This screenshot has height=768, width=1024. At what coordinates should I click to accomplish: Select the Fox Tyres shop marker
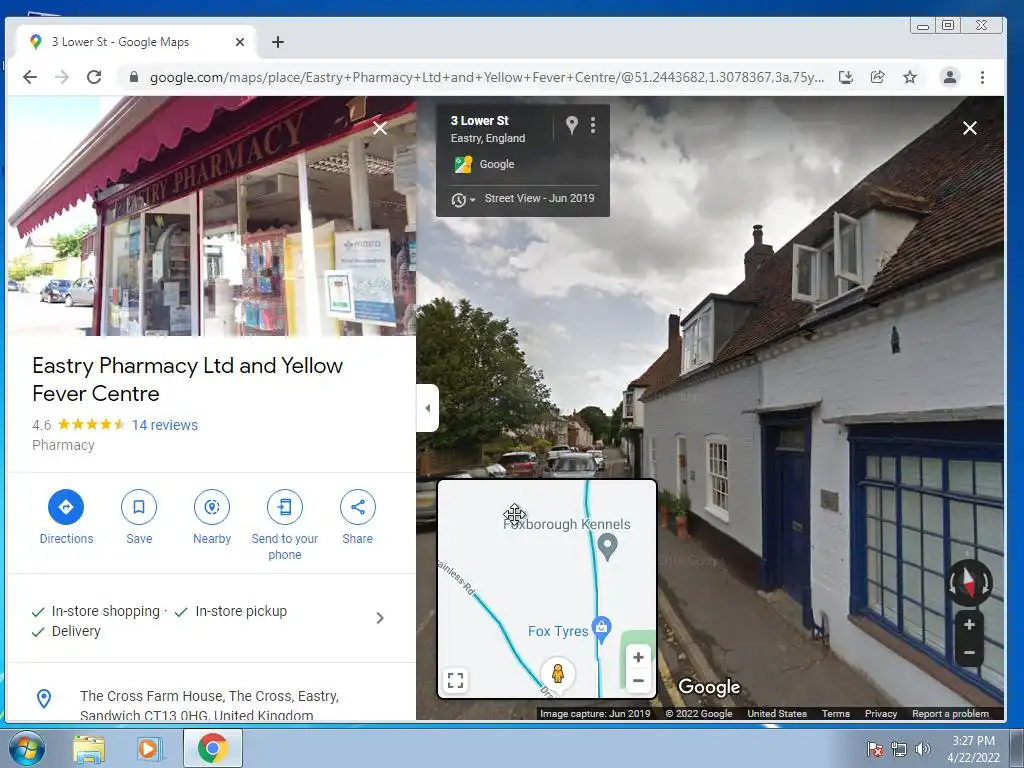pos(601,629)
